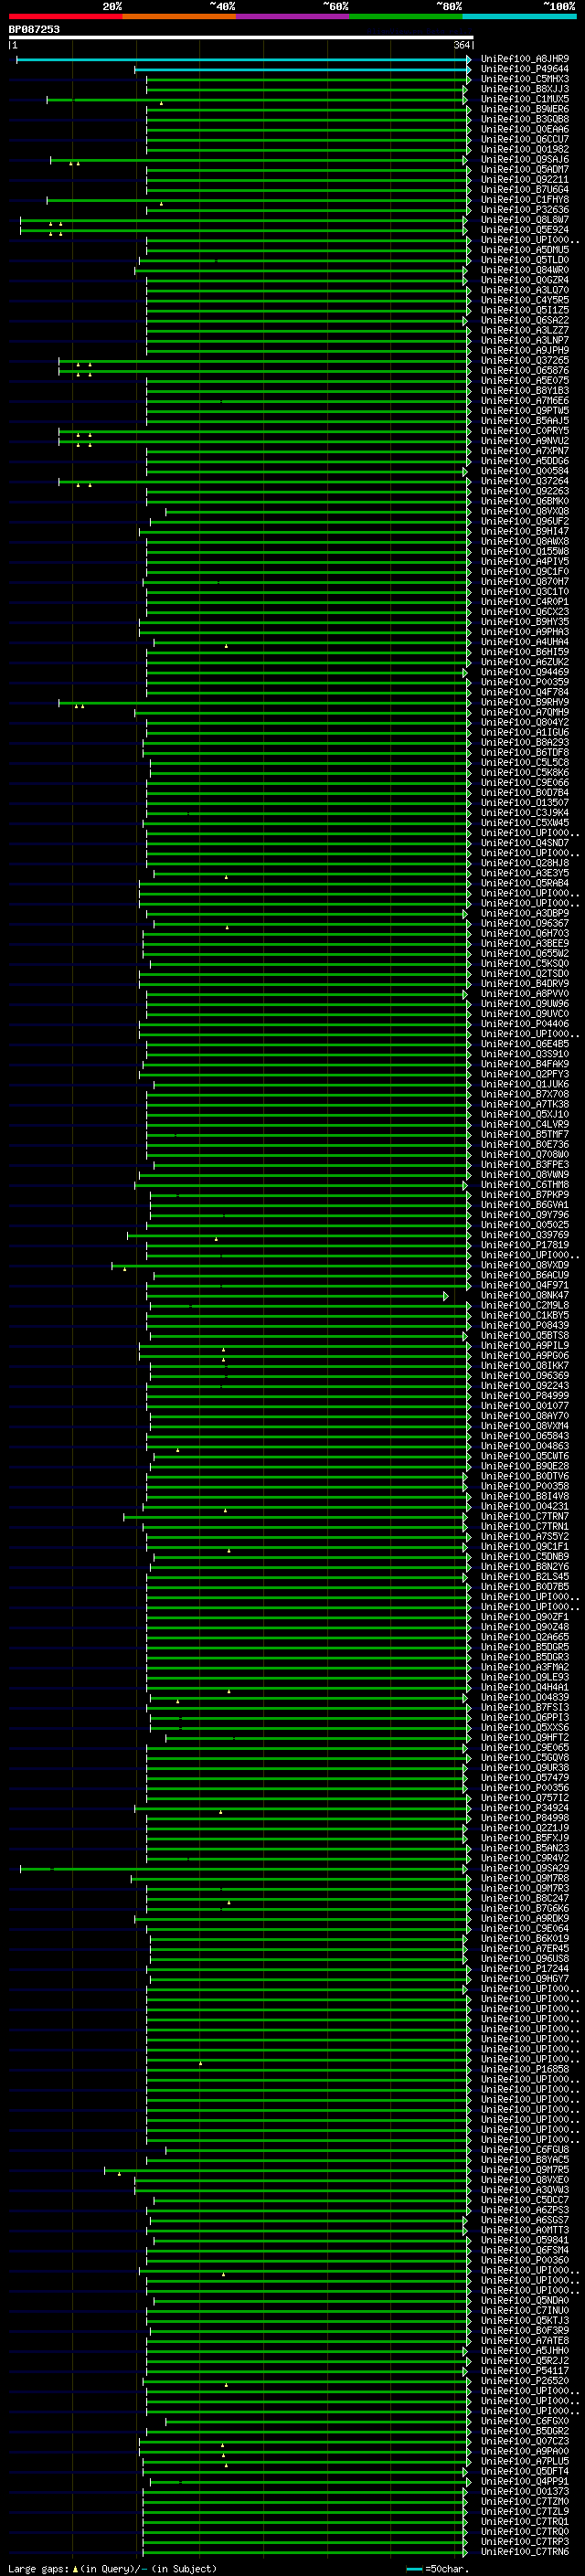The image size is (585, 2576).
Task: Open hit UniRef100_Q00584
Action: (x=525, y=471)
